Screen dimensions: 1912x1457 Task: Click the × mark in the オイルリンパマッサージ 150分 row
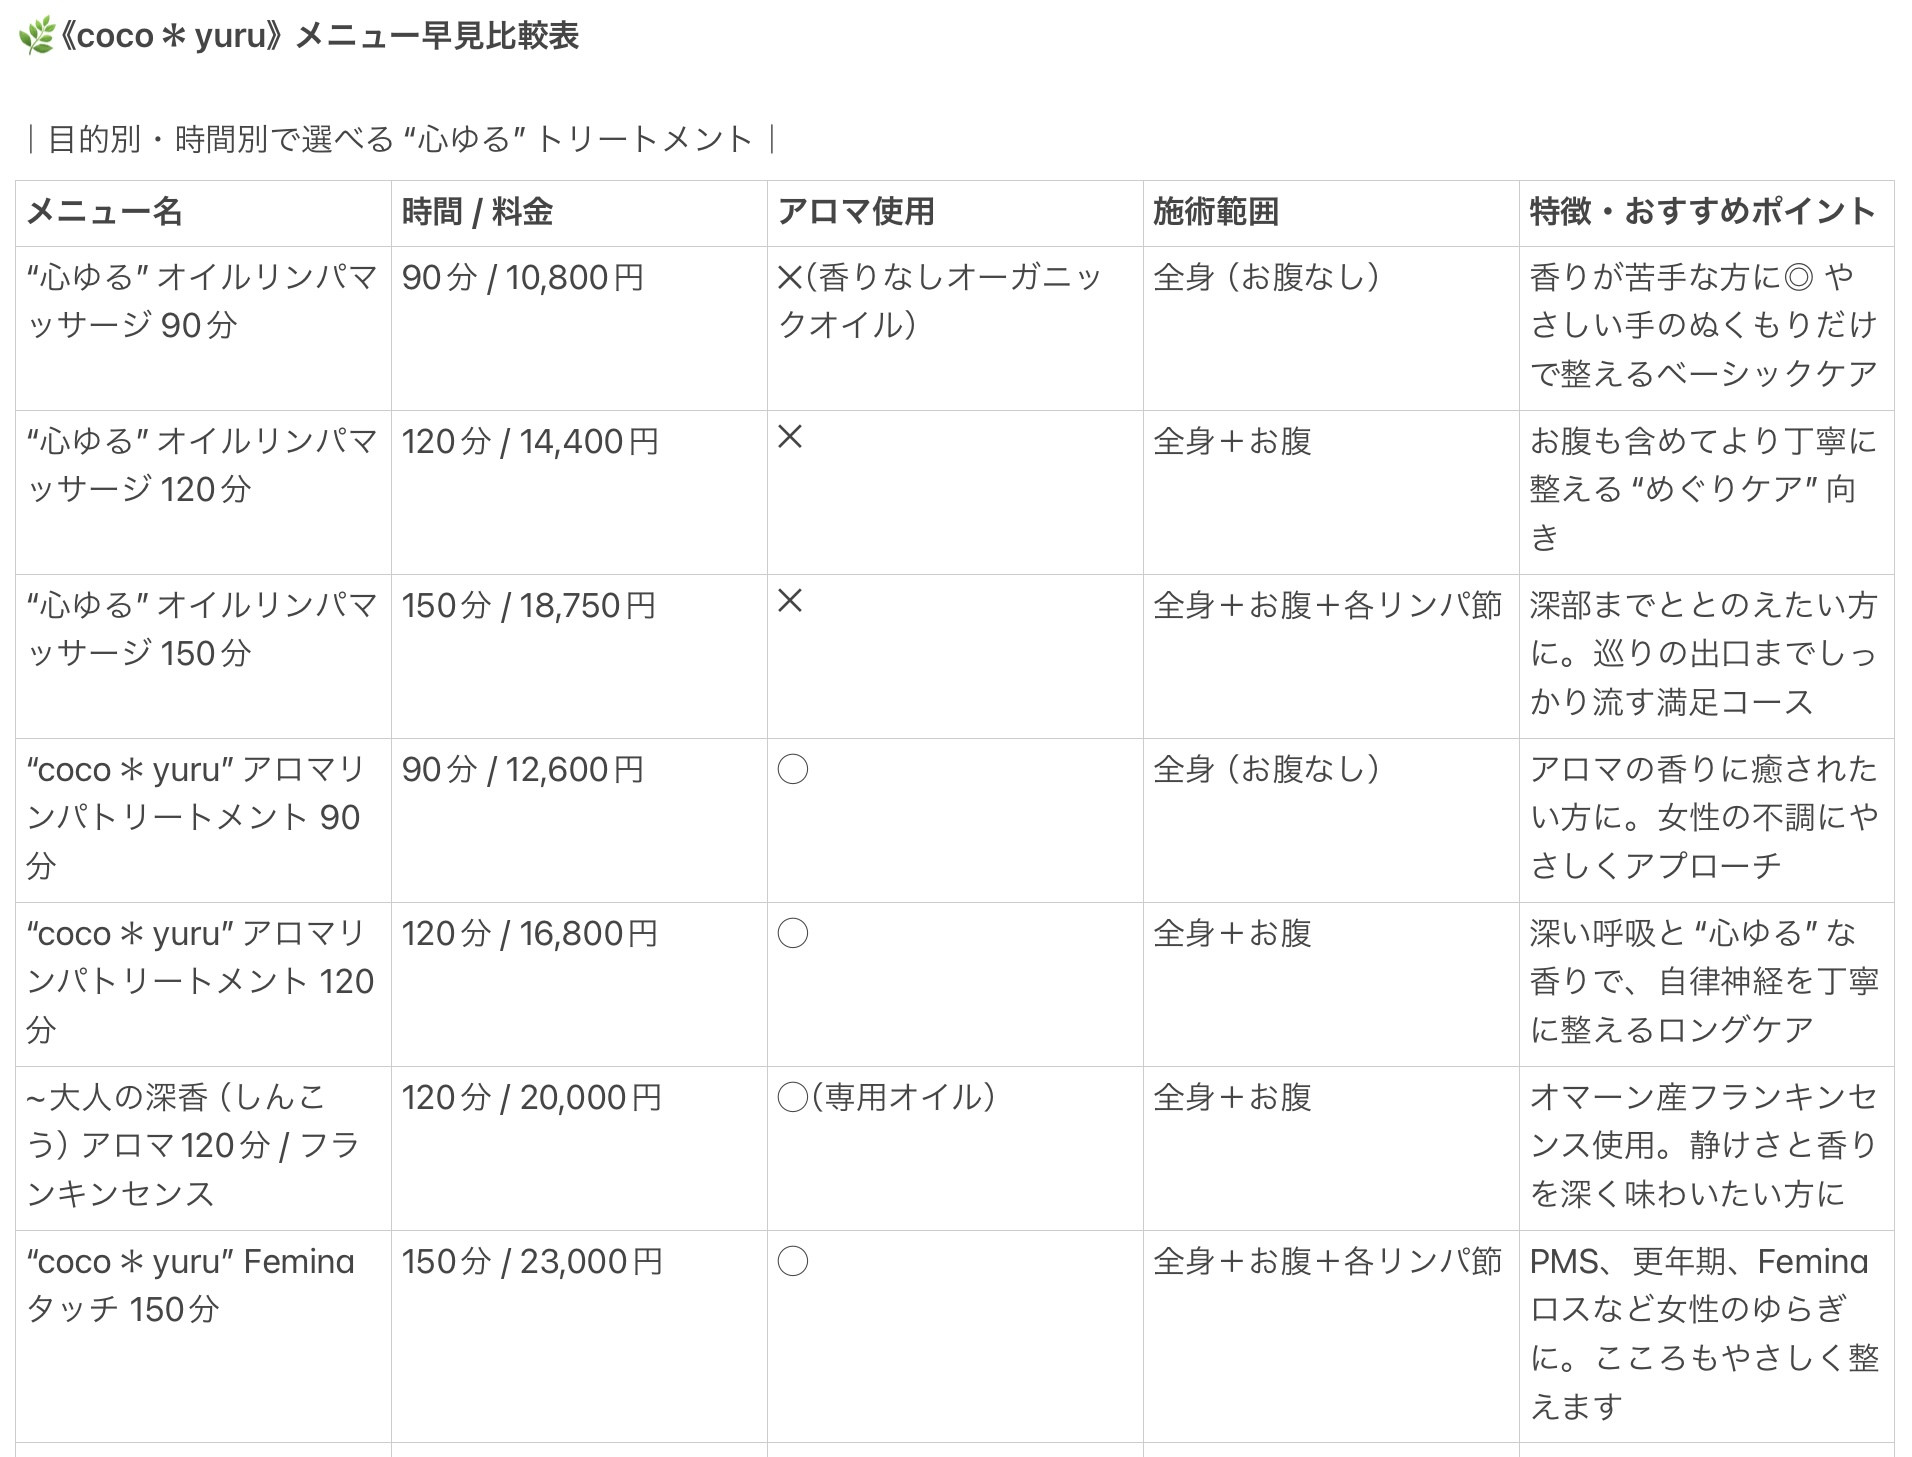[790, 601]
